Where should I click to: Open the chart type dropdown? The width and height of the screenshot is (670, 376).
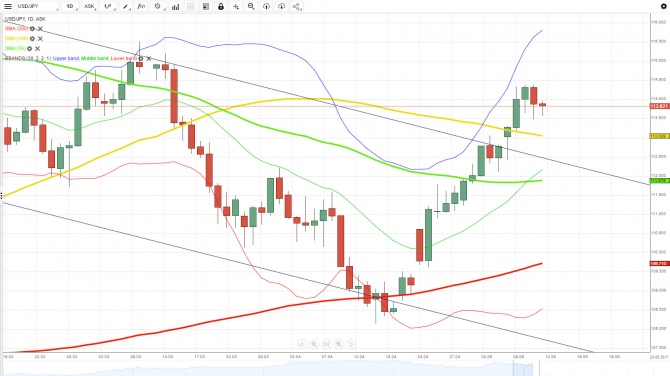[108, 6]
